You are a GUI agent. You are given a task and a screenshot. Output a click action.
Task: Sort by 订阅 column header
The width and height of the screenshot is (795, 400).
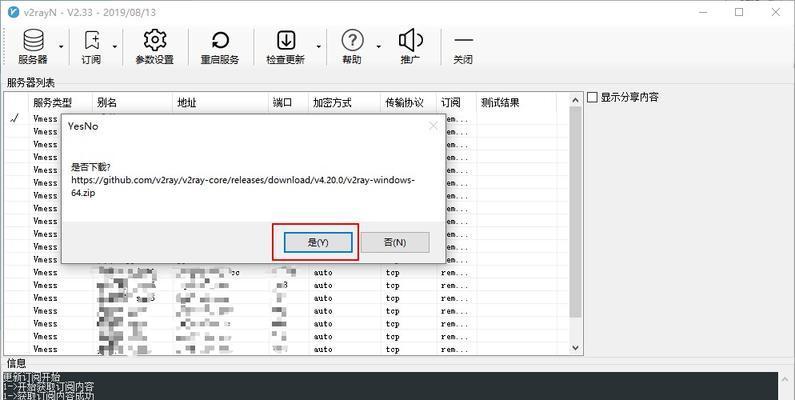456,103
